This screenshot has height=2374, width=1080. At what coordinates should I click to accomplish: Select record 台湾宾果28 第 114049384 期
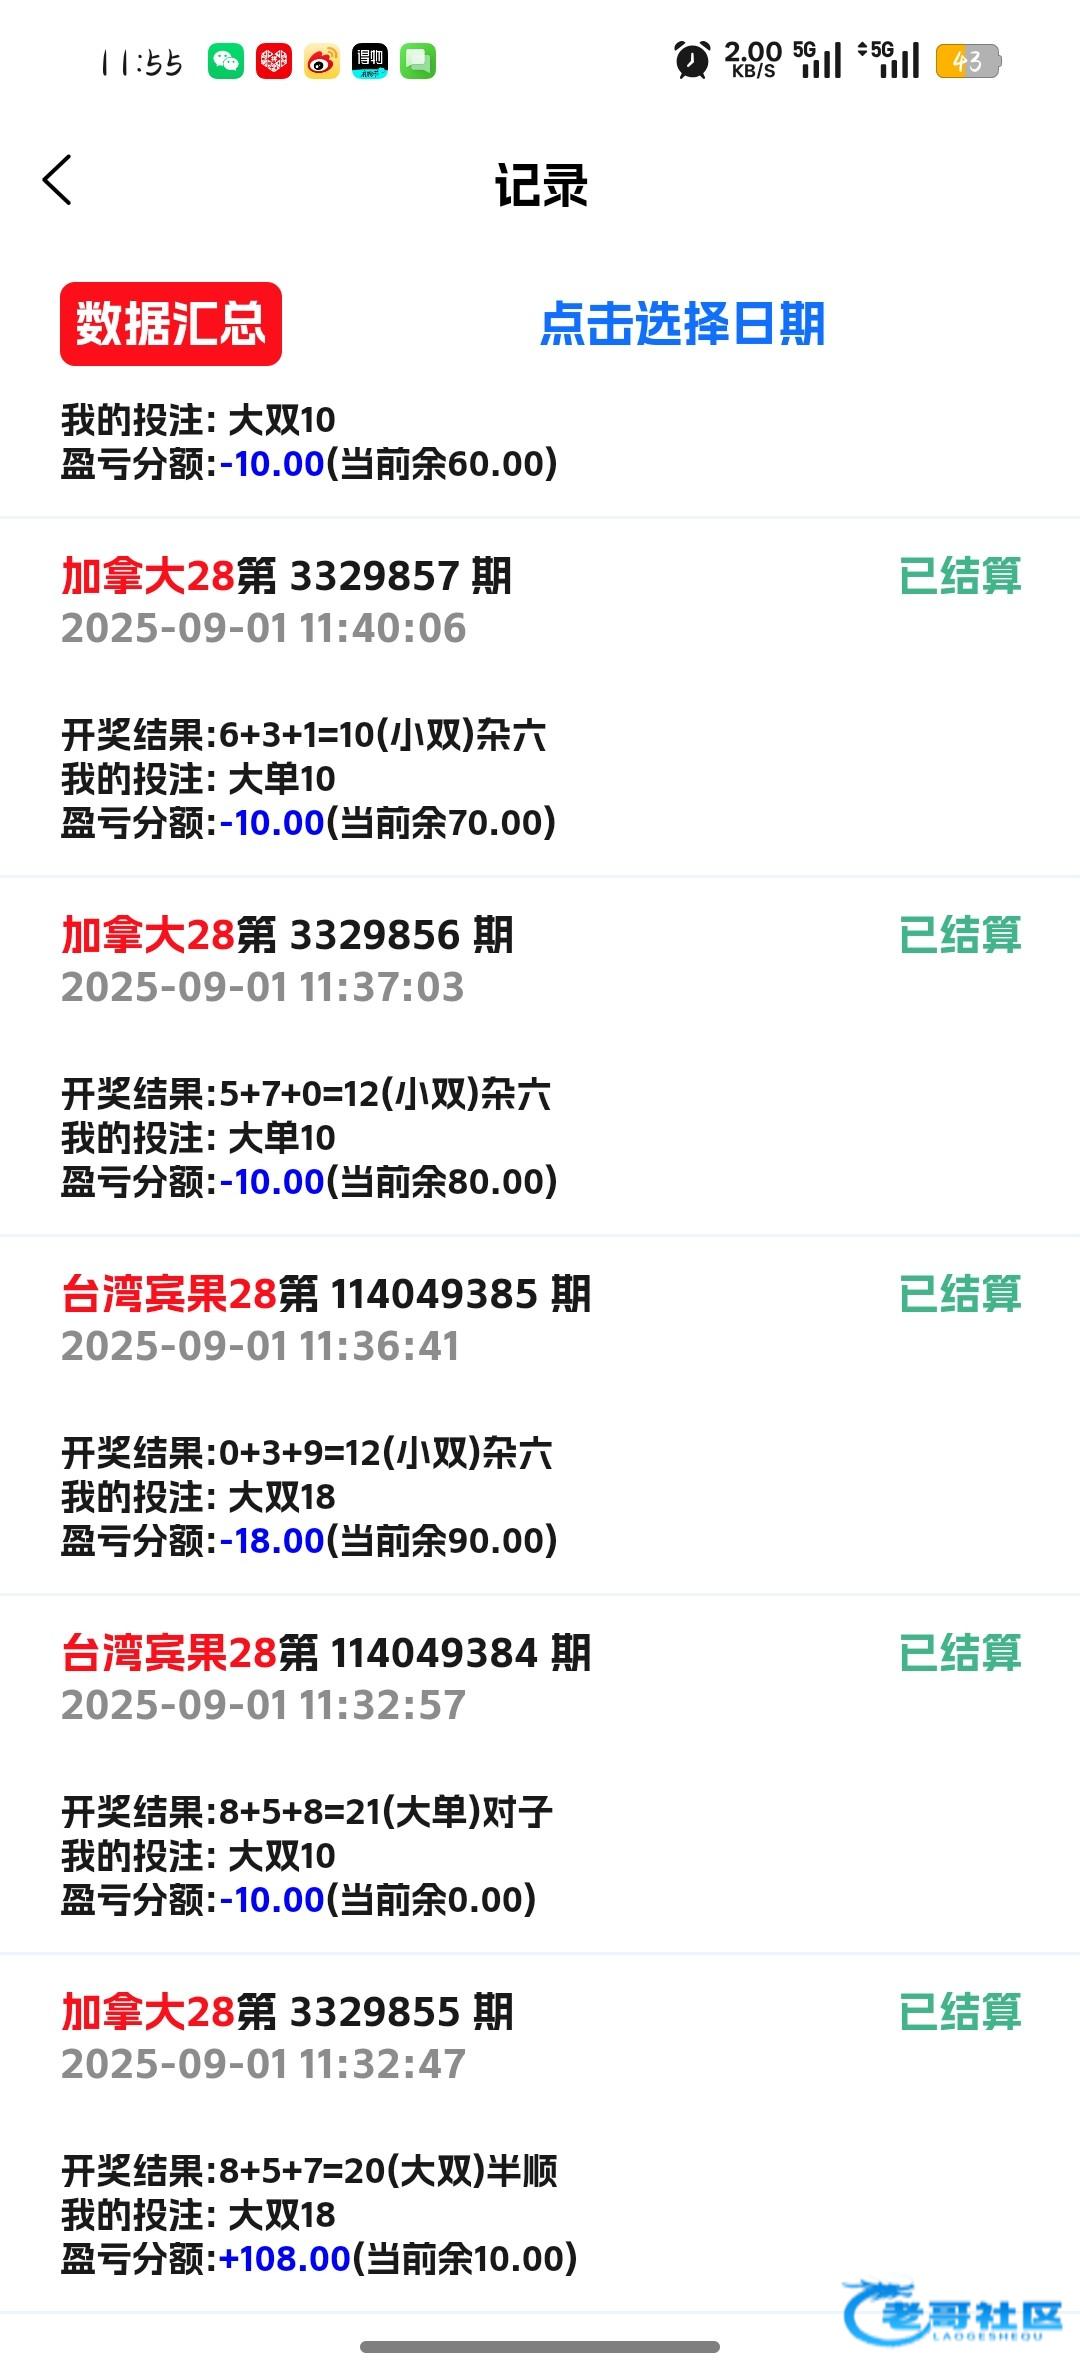[x=326, y=1654]
